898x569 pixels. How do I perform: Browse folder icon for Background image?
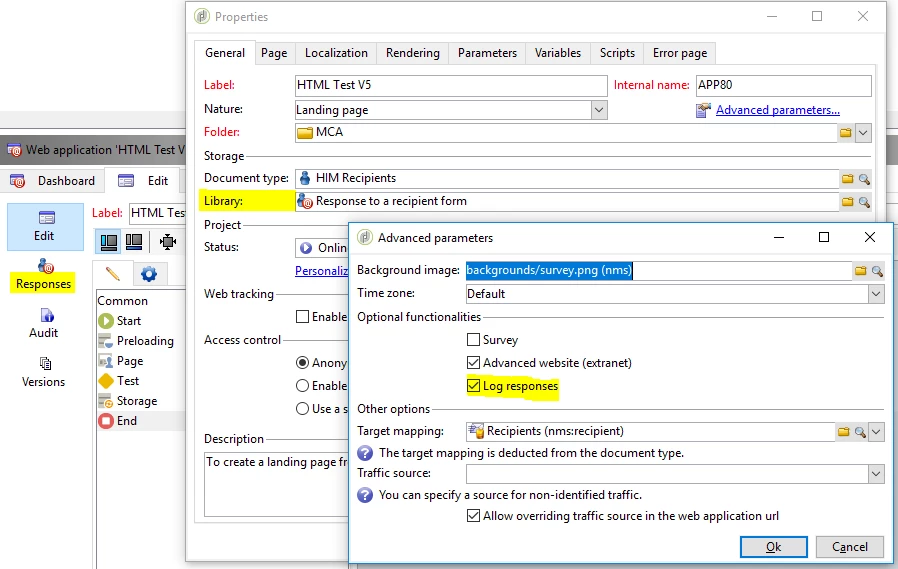tap(860, 271)
